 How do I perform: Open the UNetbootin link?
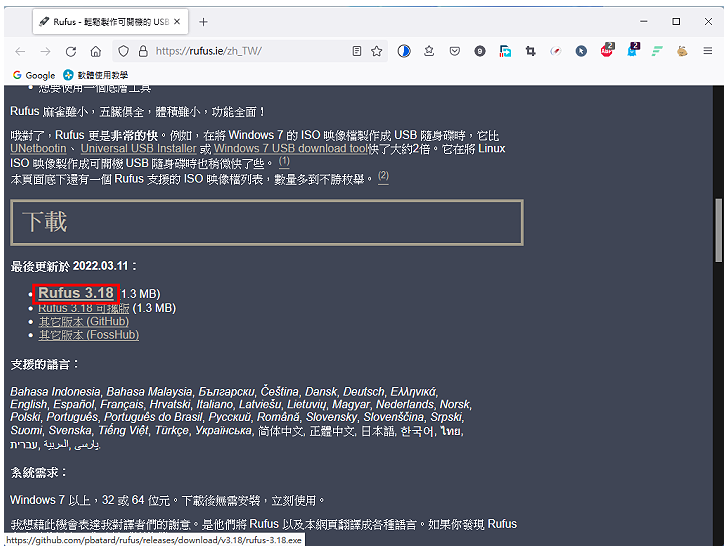coord(38,149)
